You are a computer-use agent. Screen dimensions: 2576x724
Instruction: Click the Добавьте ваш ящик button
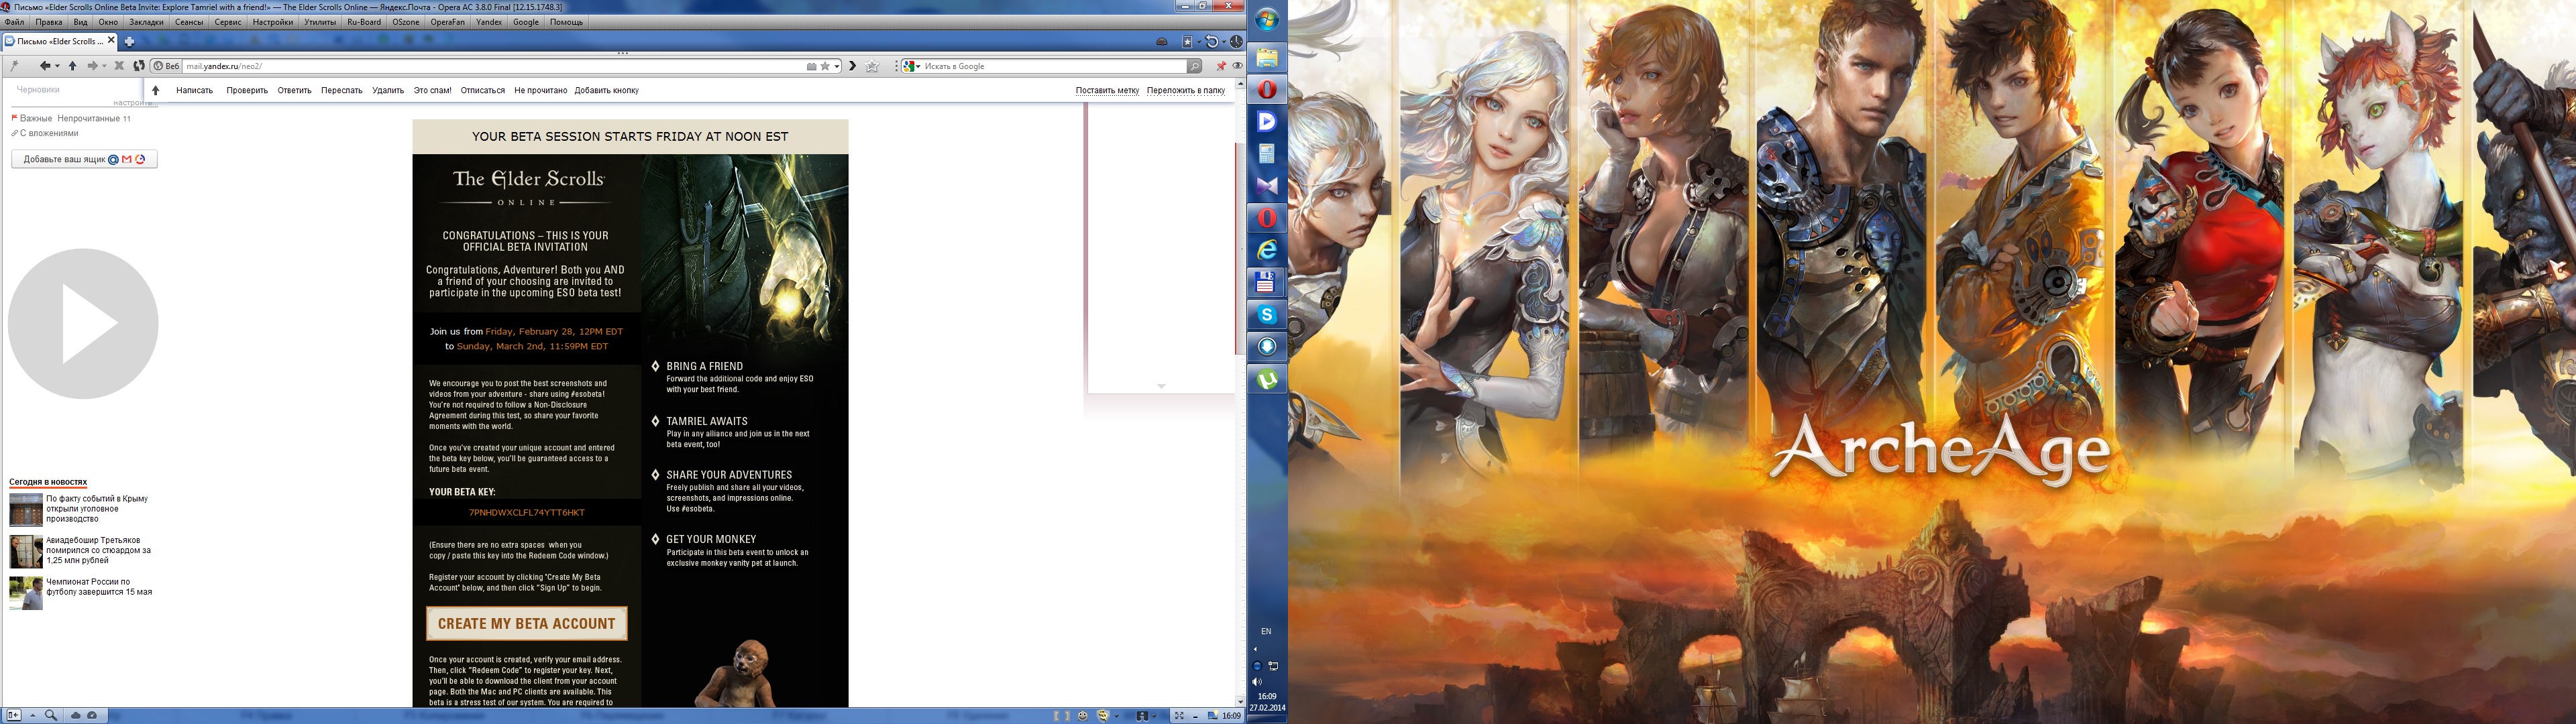pyautogui.click(x=84, y=159)
